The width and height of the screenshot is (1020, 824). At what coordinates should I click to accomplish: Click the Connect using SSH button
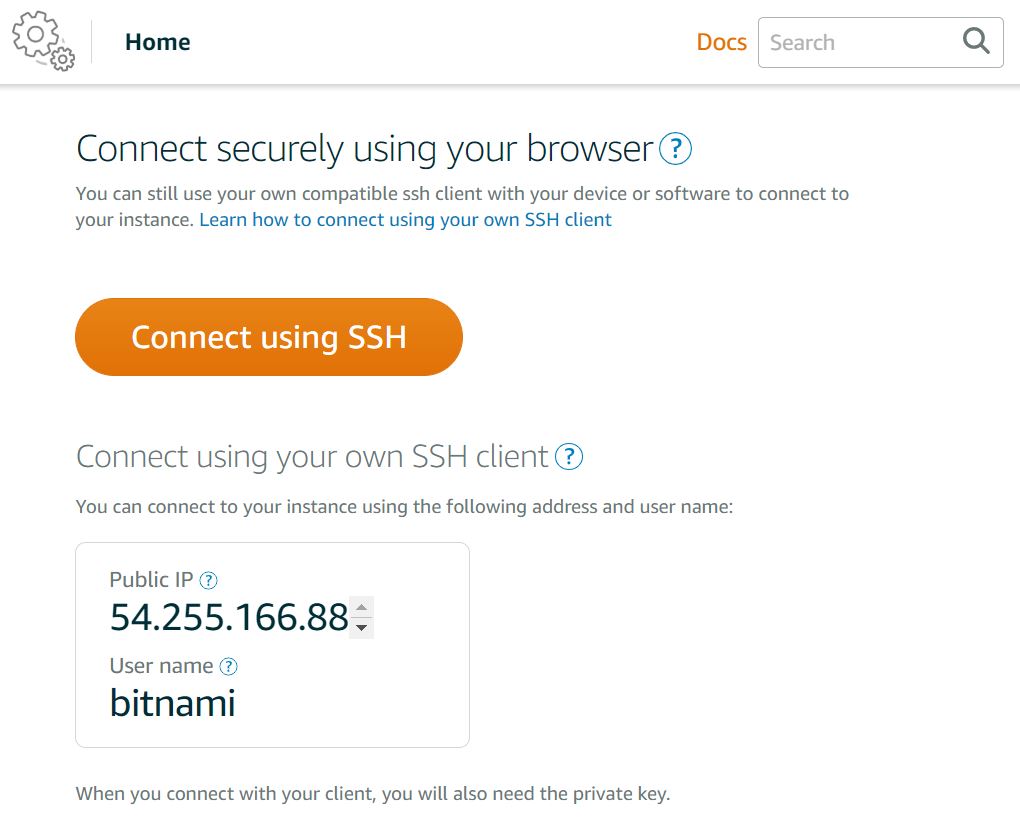point(269,337)
